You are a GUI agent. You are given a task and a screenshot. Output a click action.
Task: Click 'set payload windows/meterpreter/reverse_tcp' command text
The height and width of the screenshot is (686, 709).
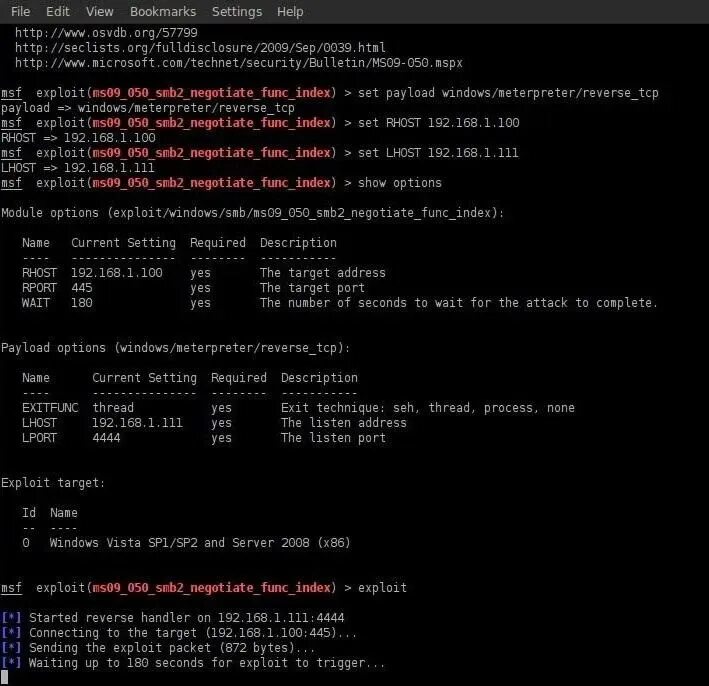(x=508, y=93)
